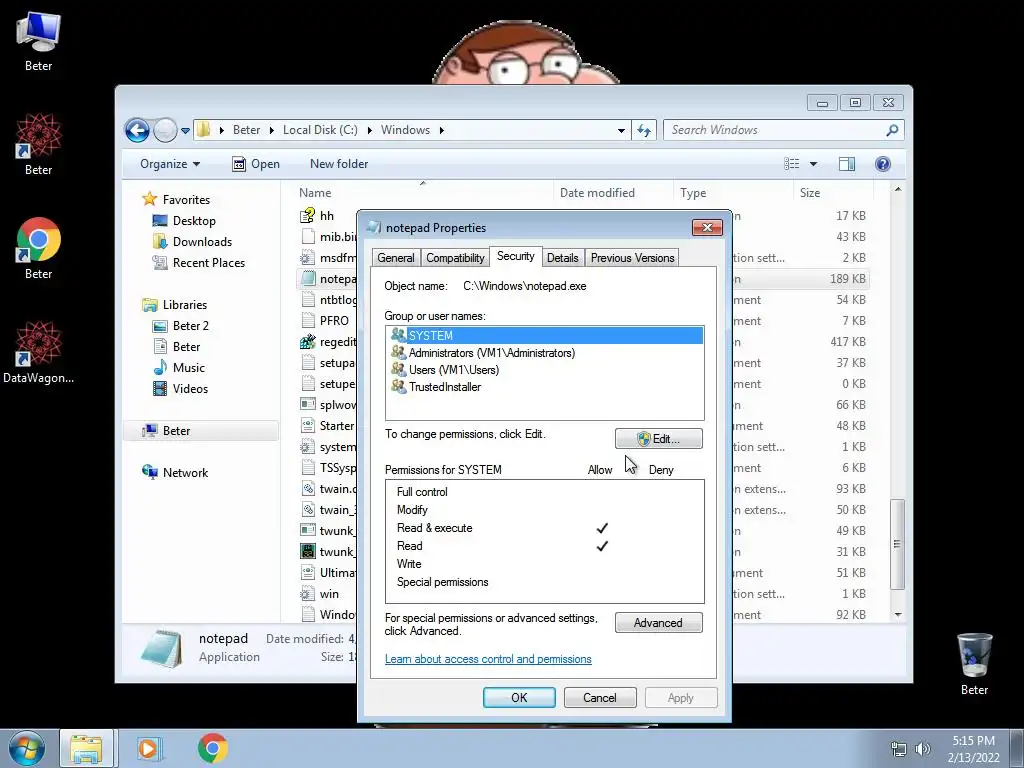Click the Change your view icon
The image size is (1024, 768).
[792, 164]
